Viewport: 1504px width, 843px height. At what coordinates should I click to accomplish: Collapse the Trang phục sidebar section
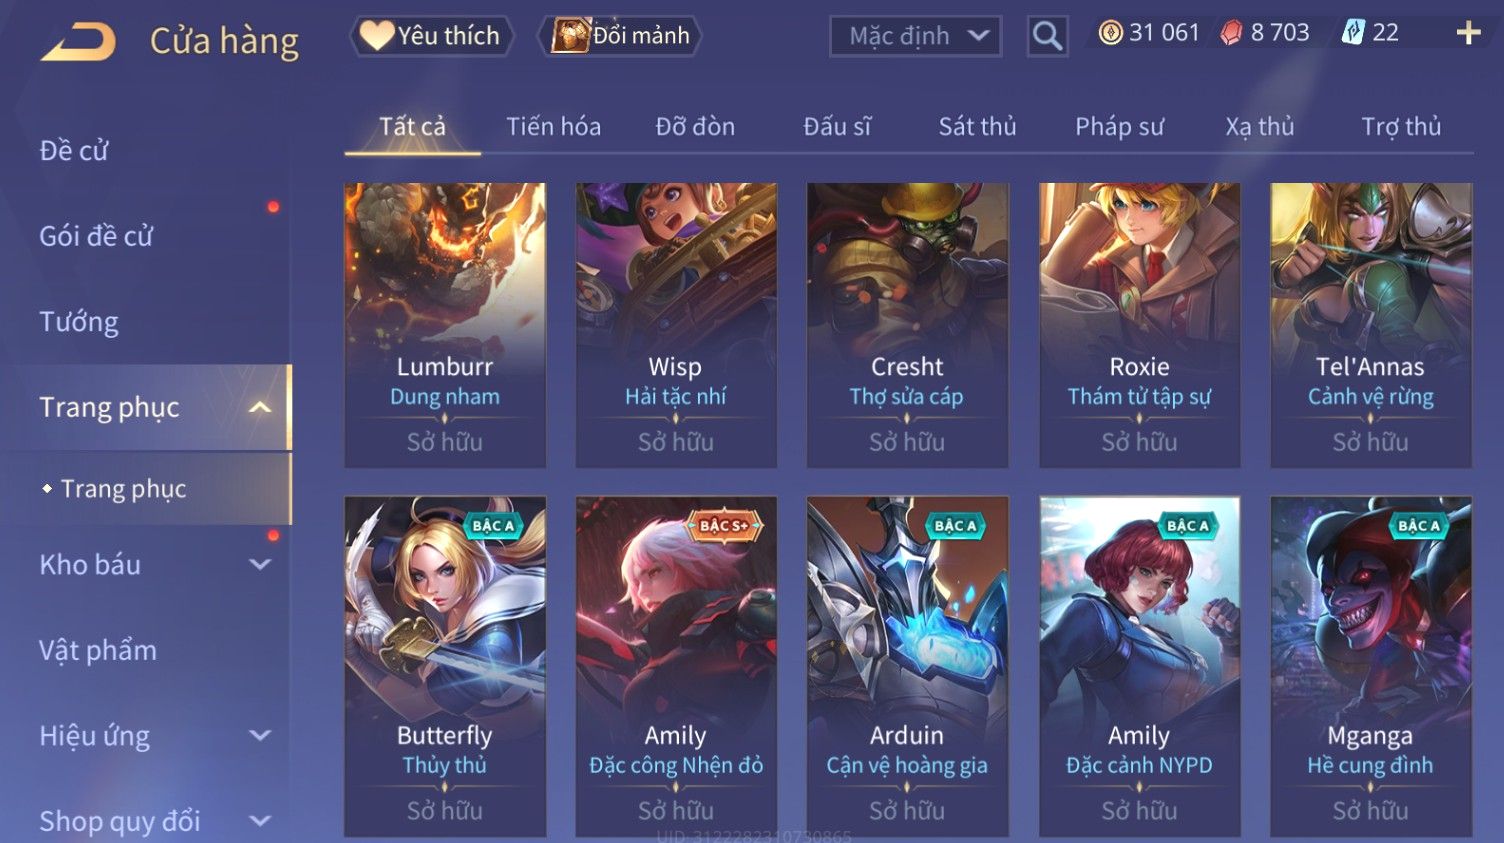click(x=260, y=407)
